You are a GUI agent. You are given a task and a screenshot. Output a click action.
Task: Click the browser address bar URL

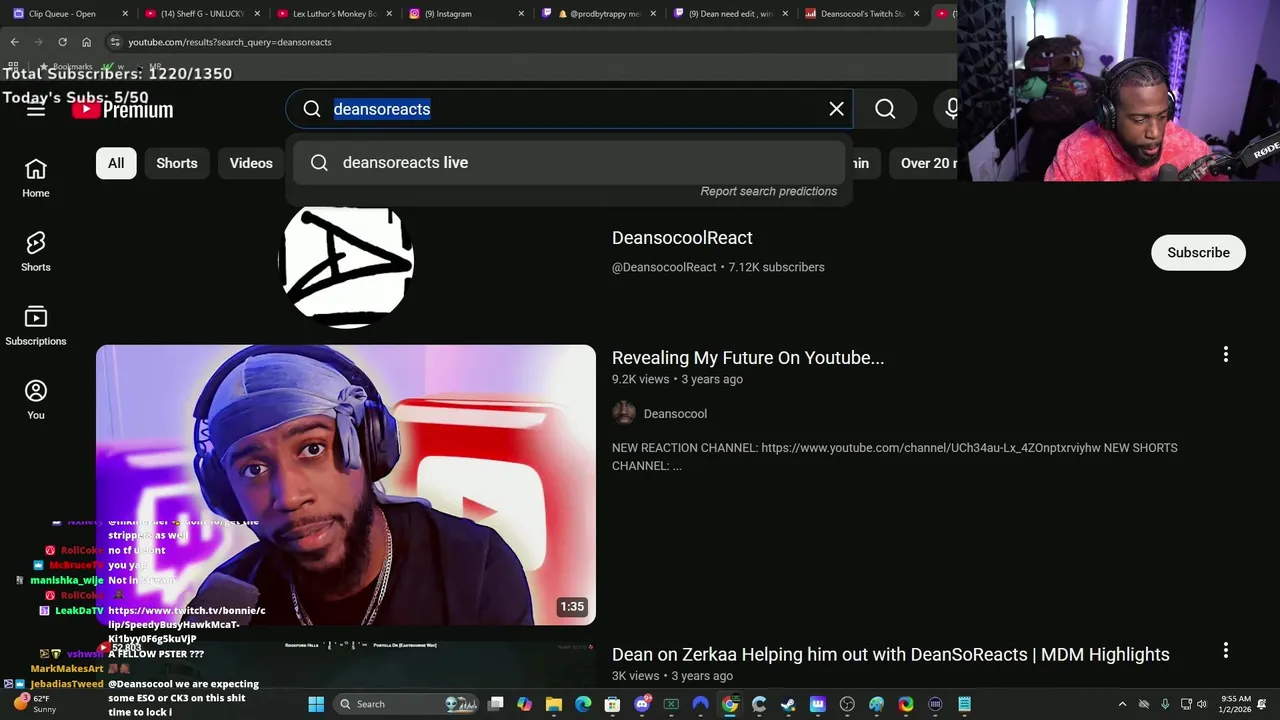point(230,42)
